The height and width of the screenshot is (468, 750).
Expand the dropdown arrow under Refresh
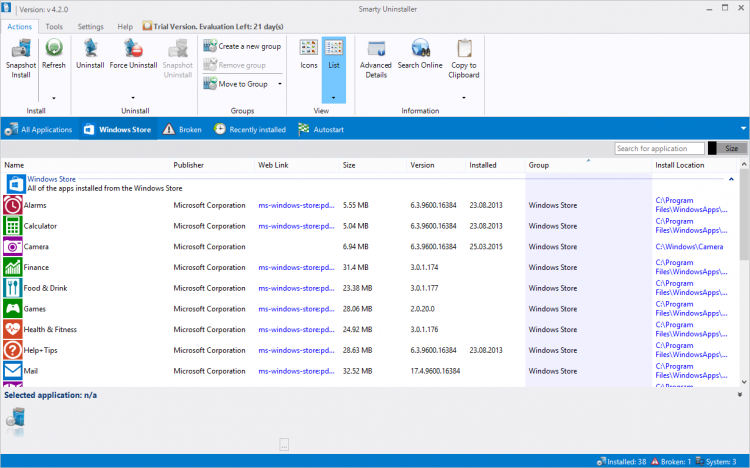click(x=53, y=98)
